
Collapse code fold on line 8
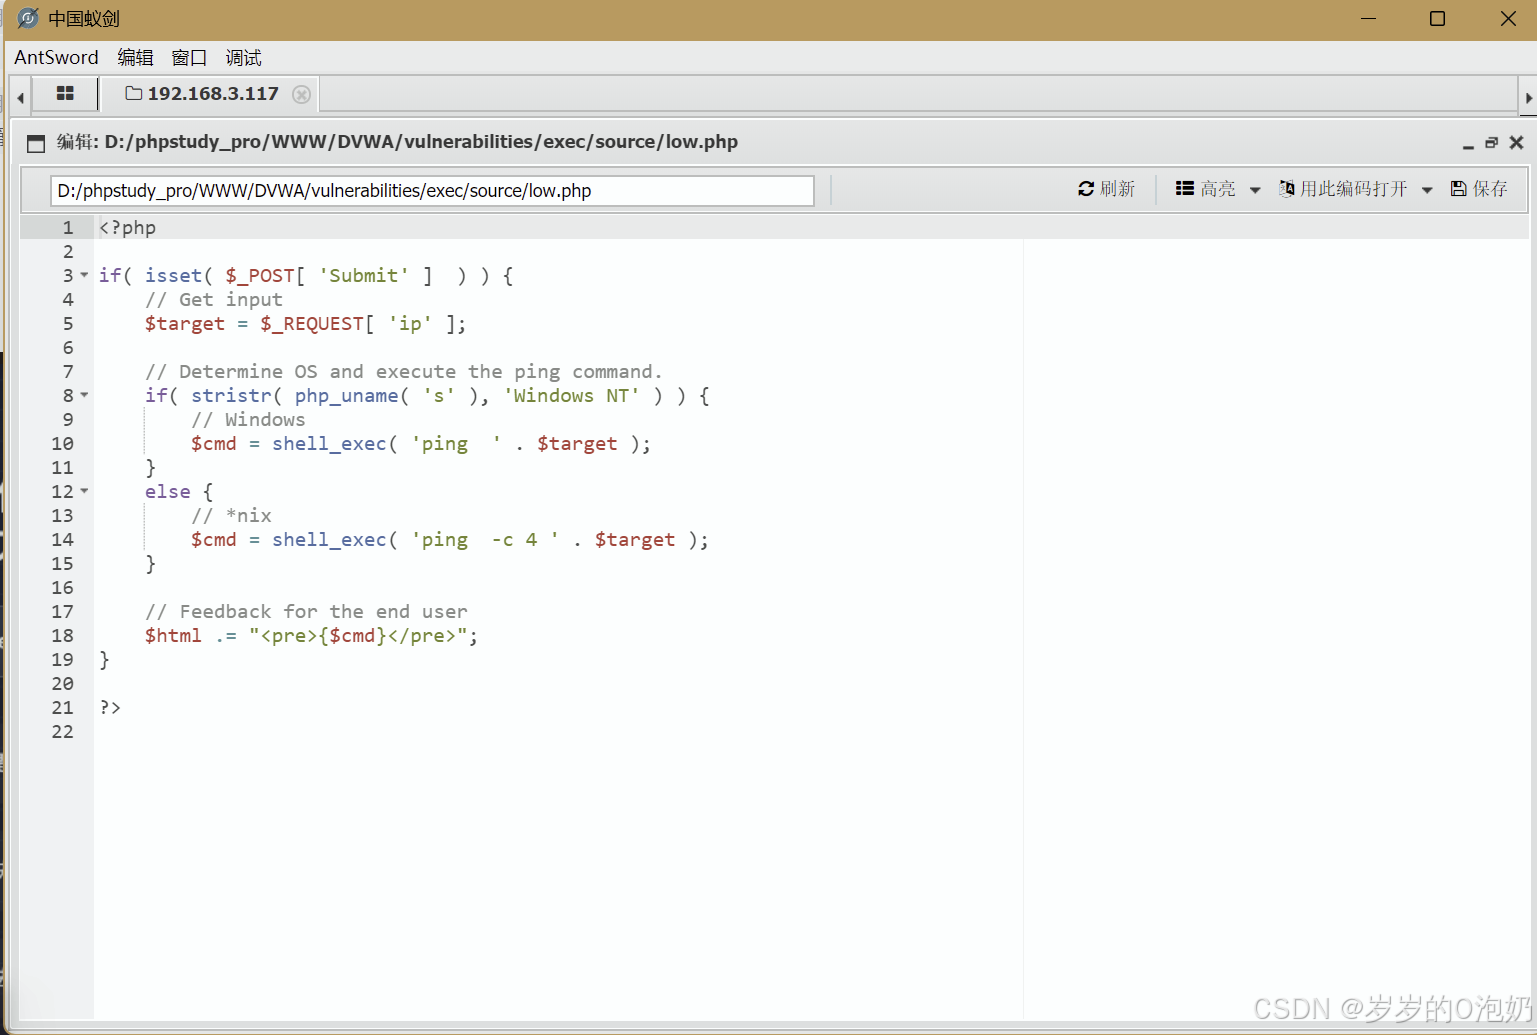click(84, 395)
